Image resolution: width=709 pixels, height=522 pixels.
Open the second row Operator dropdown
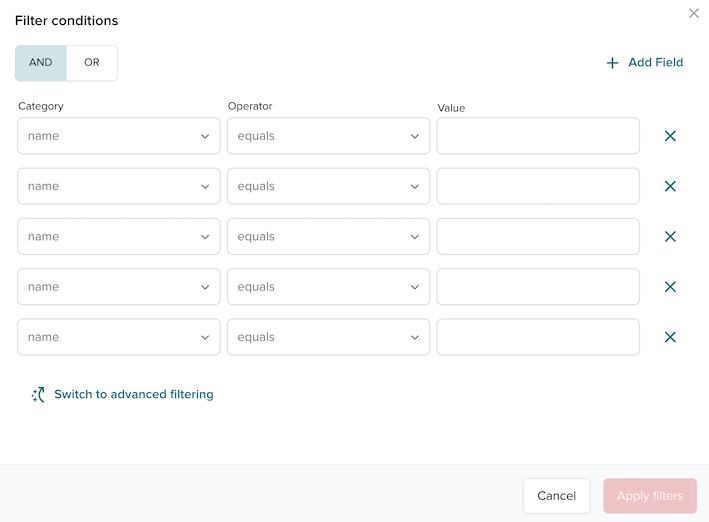(328, 186)
